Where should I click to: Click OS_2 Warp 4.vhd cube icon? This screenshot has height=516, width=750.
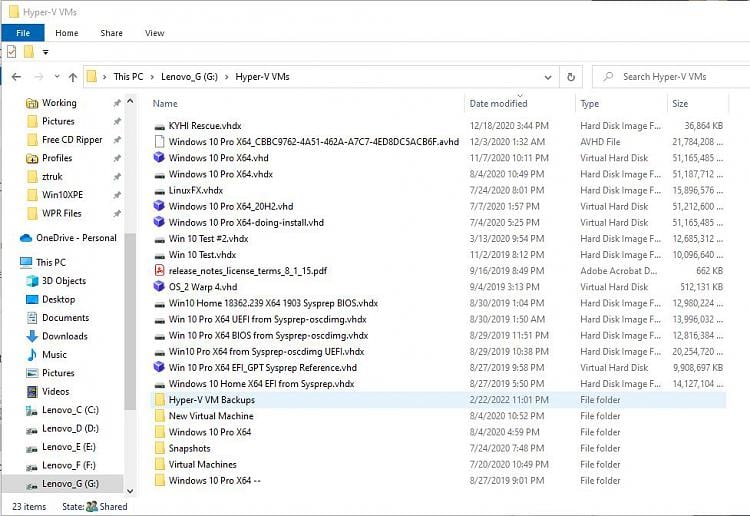pyautogui.click(x=159, y=286)
